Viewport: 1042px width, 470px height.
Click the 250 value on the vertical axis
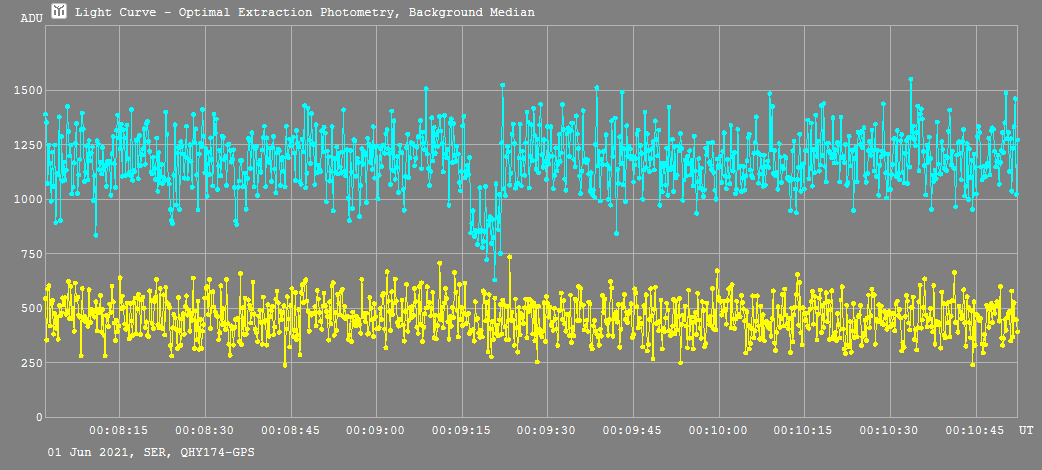point(31,362)
